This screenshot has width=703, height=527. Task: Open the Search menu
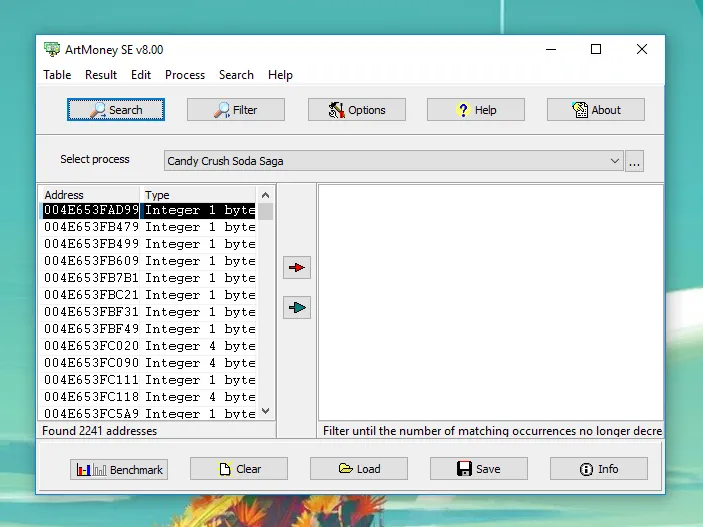pos(236,75)
